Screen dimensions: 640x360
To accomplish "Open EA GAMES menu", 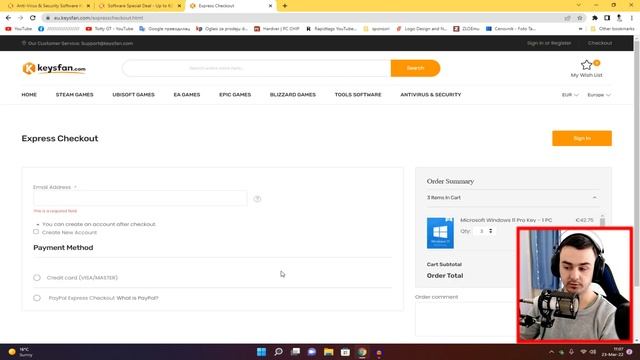I will [x=187, y=95].
